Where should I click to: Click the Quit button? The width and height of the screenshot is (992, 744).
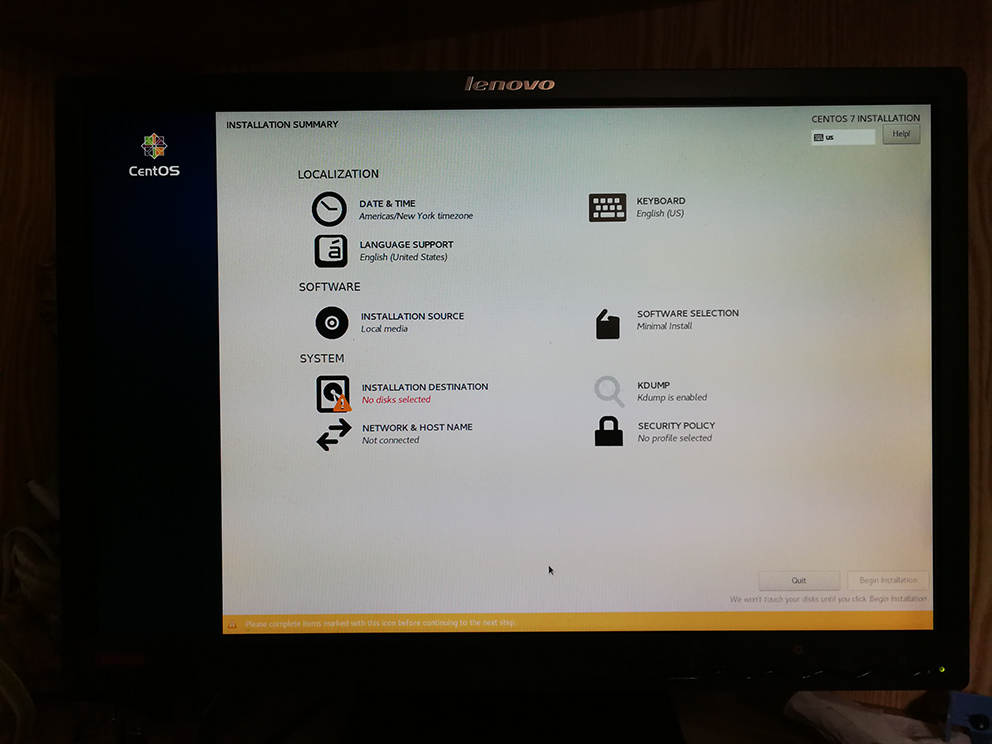click(799, 580)
